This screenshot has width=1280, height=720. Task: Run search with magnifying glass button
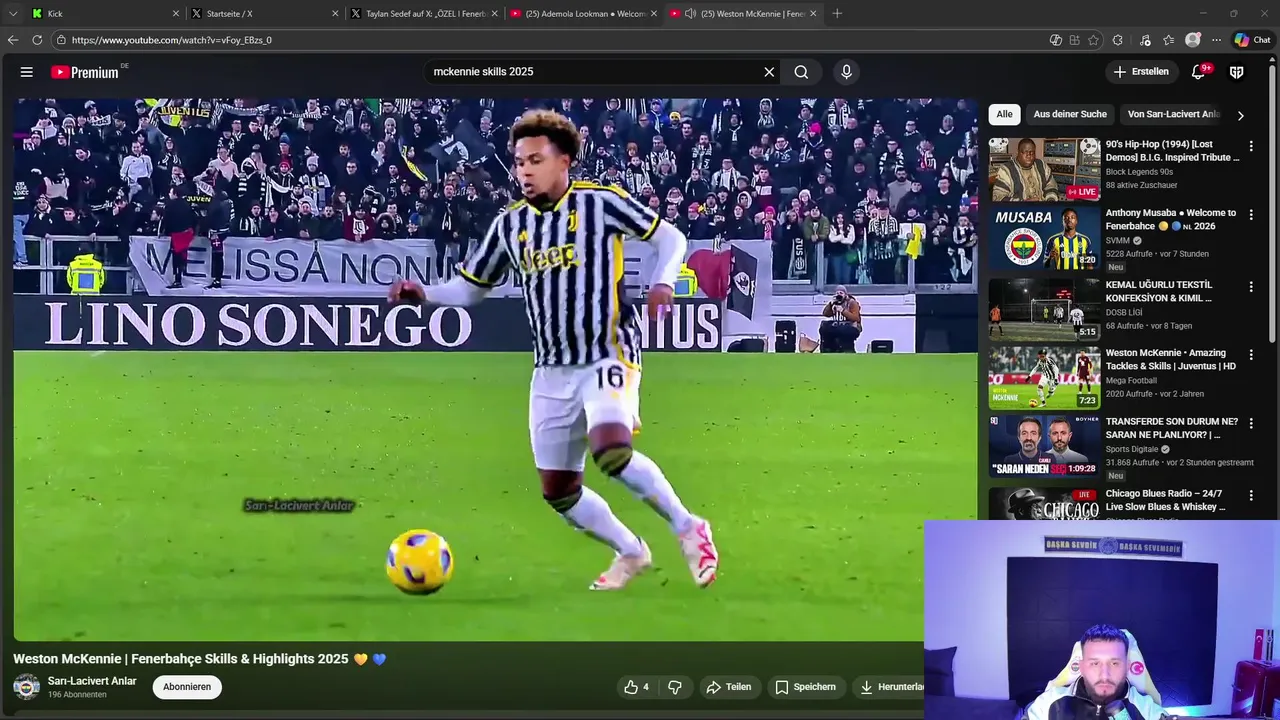(x=801, y=72)
